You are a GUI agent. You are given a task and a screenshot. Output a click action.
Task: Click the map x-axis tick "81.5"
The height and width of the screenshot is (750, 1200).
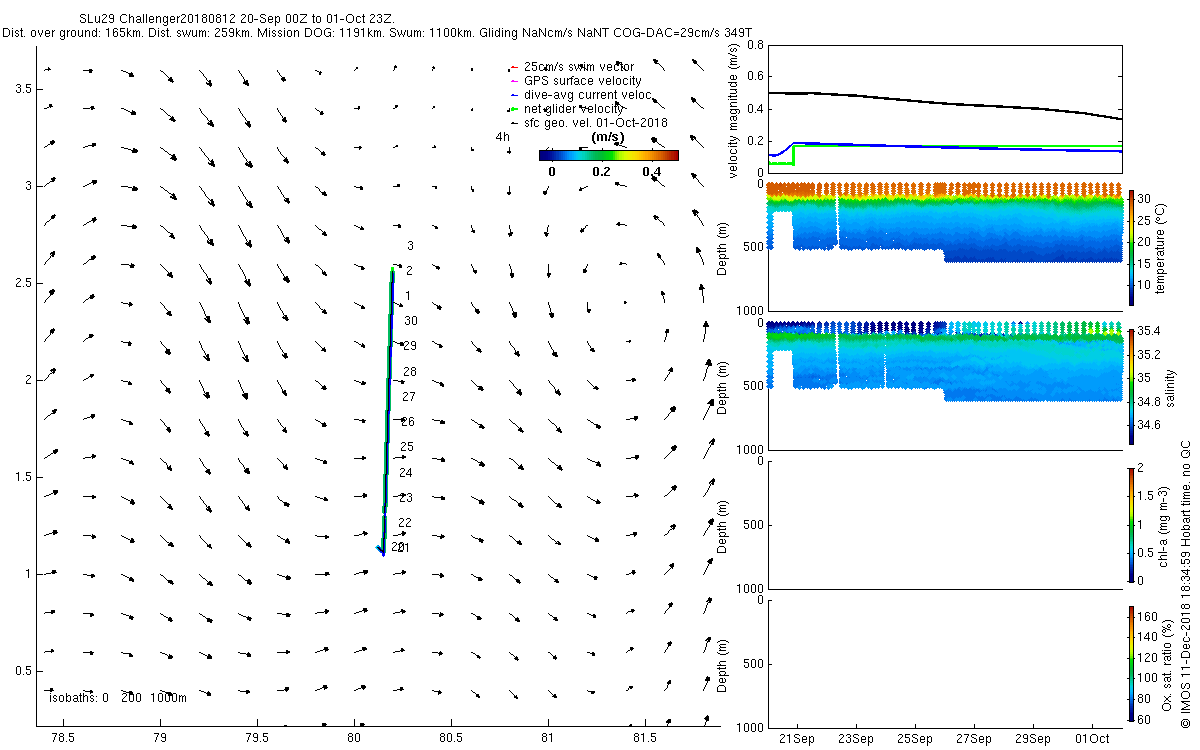click(x=645, y=738)
